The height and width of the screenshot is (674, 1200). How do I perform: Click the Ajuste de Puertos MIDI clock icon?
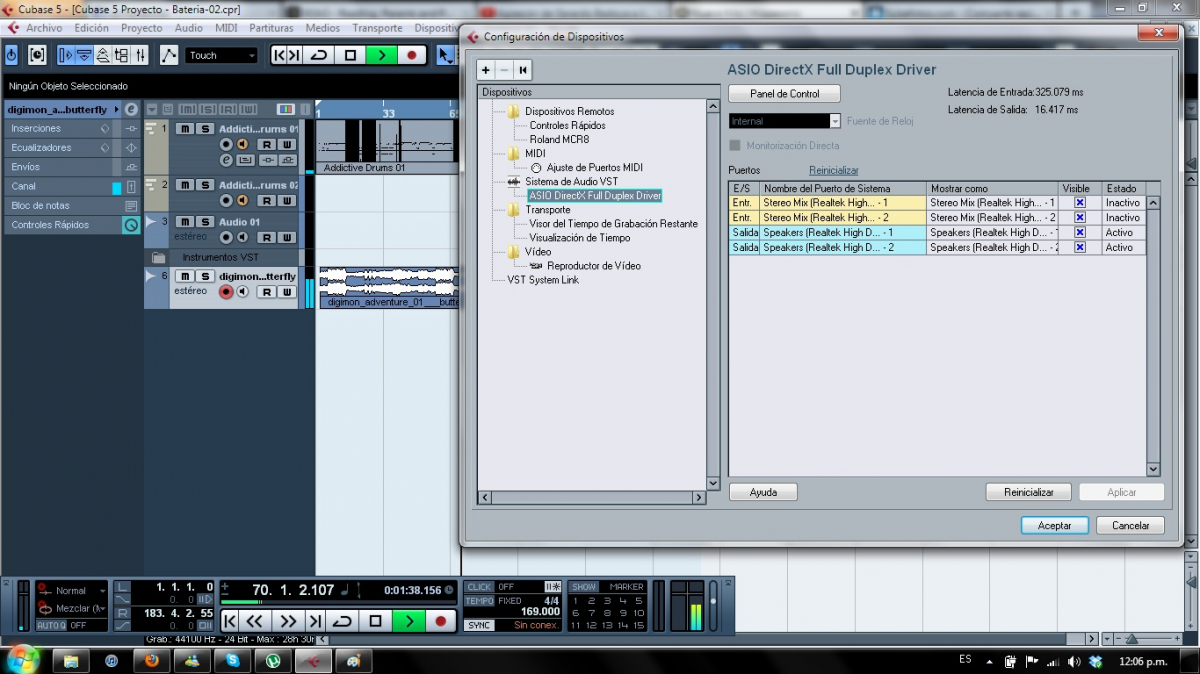tap(536, 168)
